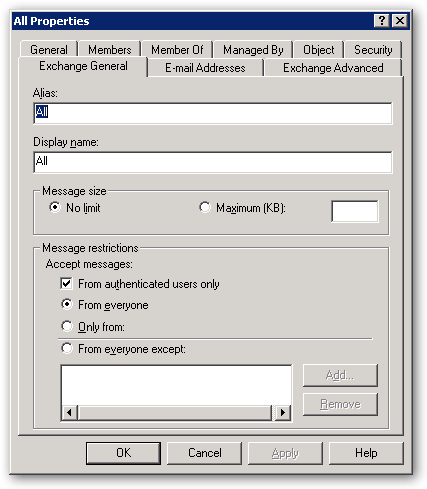This screenshot has height=489, width=427.
Task: Click the OK button
Action: point(123,453)
